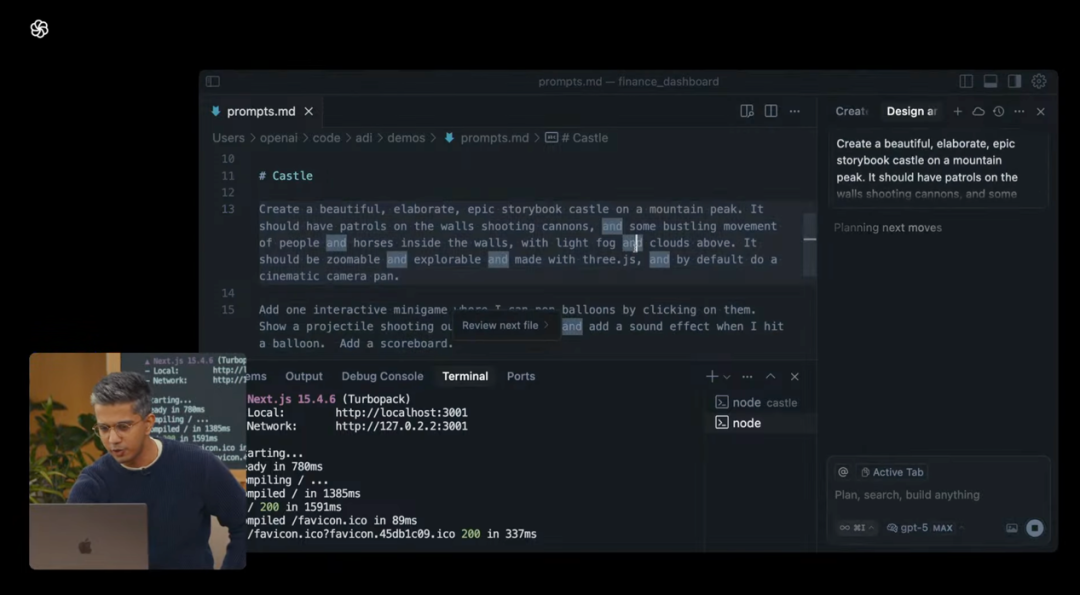
Task: Stop the running agent generation
Action: click(x=1035, y=528)
